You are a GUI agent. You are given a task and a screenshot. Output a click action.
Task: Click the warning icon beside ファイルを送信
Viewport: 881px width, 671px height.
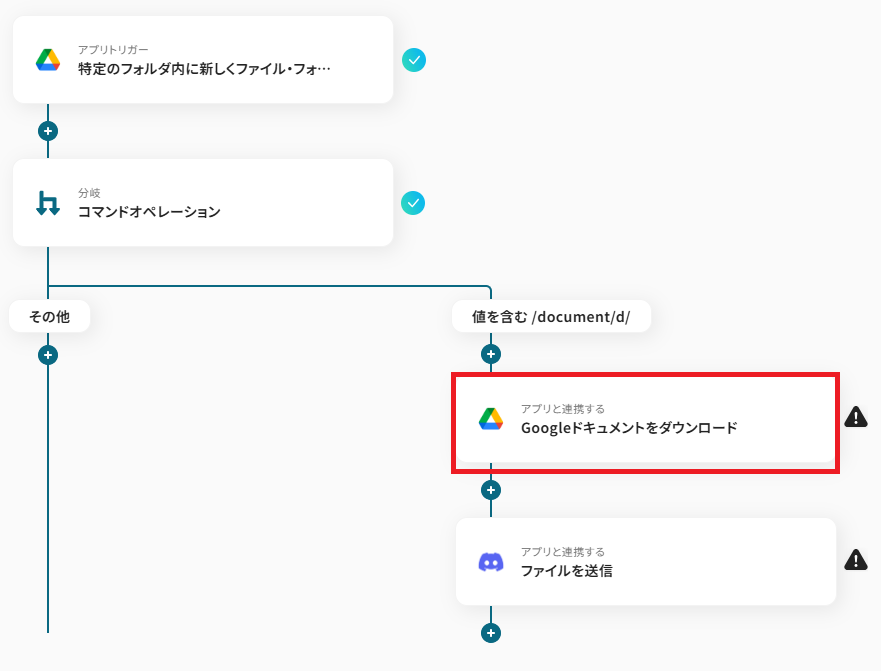pyautogui.click(x=856, y=560)
